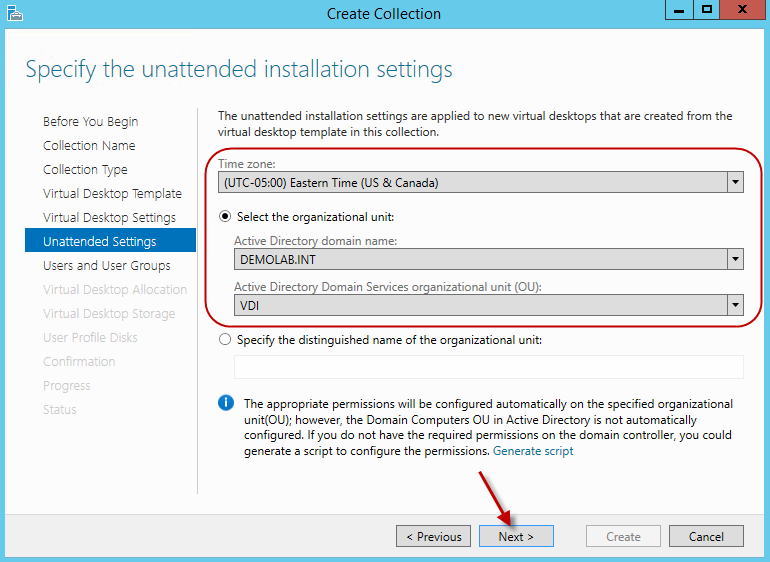Open Virtual Desktop Settings step

pos(109,218)
